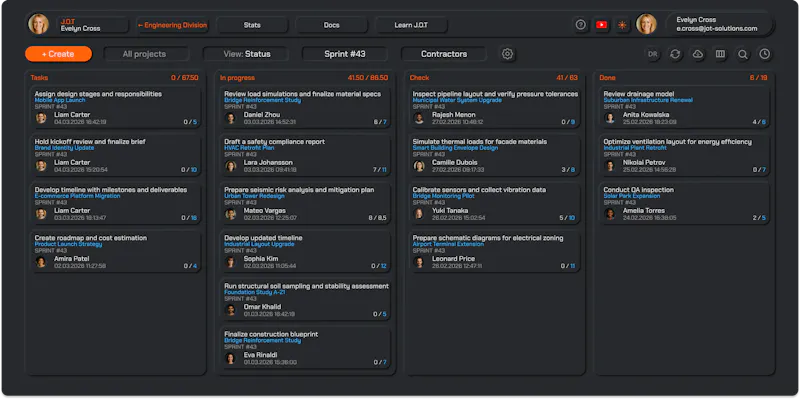Open 'Draft a safety compliance report' card

click(x=305, y=156)
